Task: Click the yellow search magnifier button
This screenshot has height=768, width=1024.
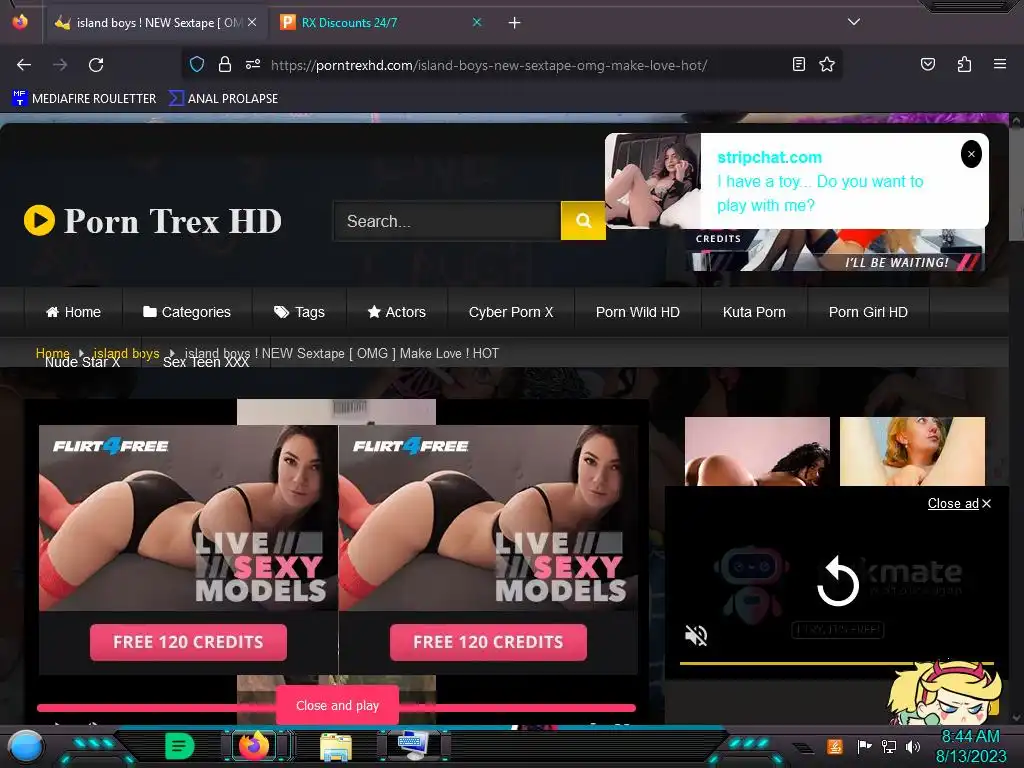Action: click(583, 221)
